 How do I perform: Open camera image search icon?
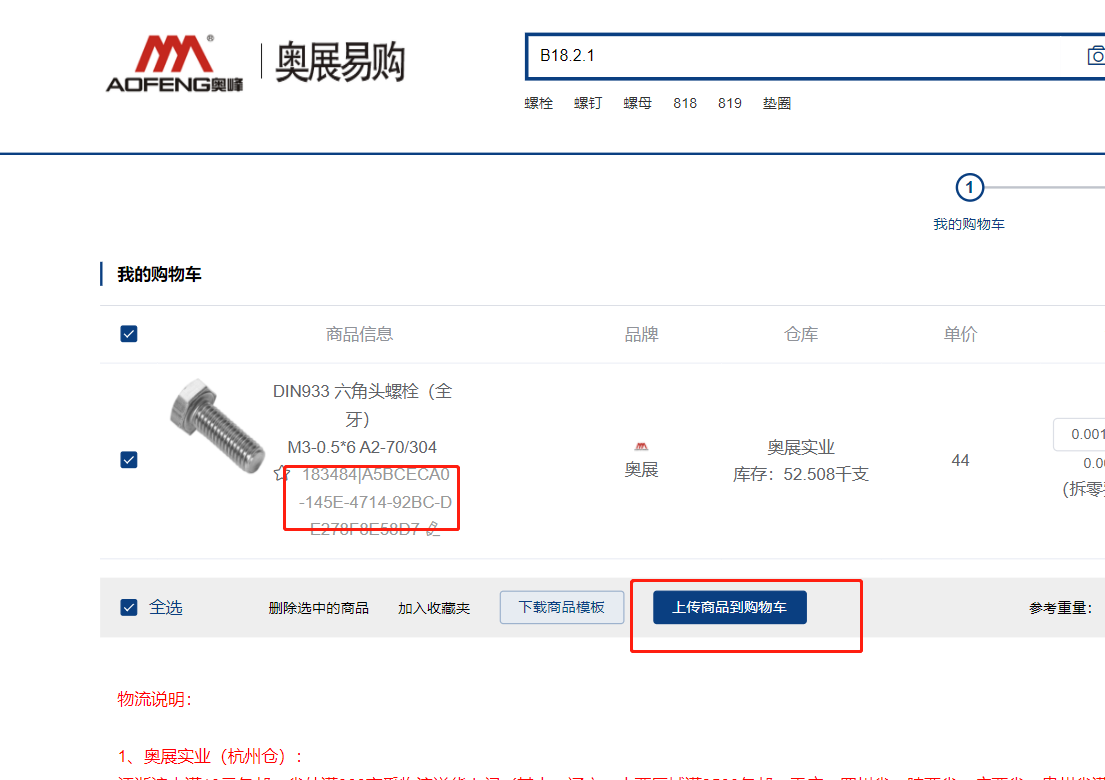[x=1096, y=56]
